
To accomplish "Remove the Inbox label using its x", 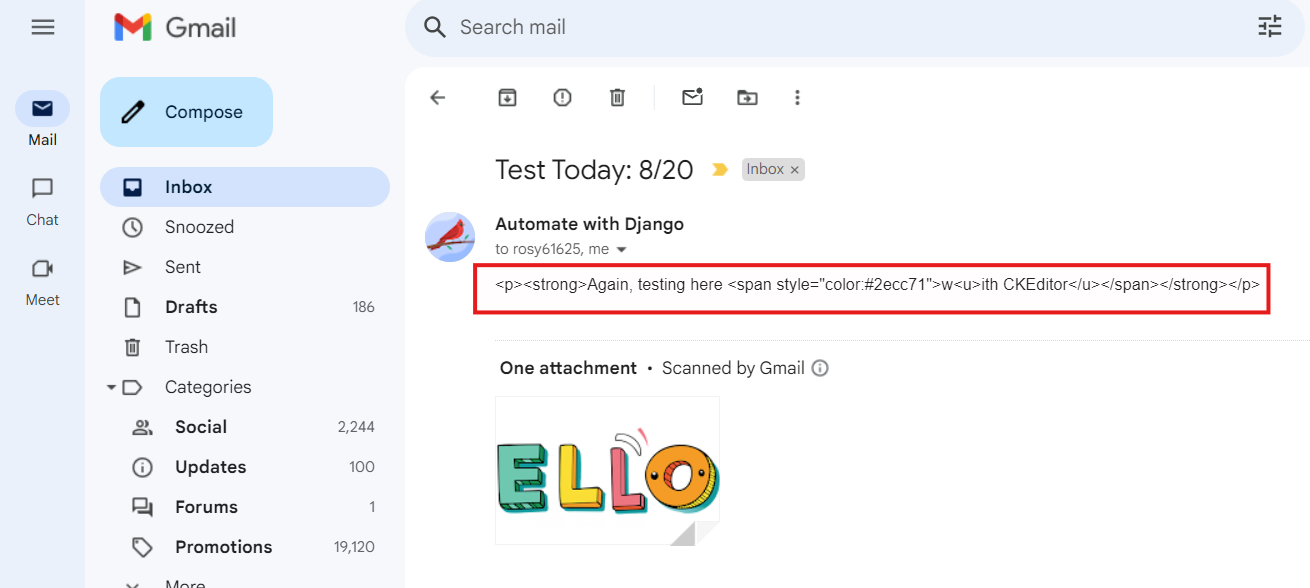I will (x=795, y=170).
